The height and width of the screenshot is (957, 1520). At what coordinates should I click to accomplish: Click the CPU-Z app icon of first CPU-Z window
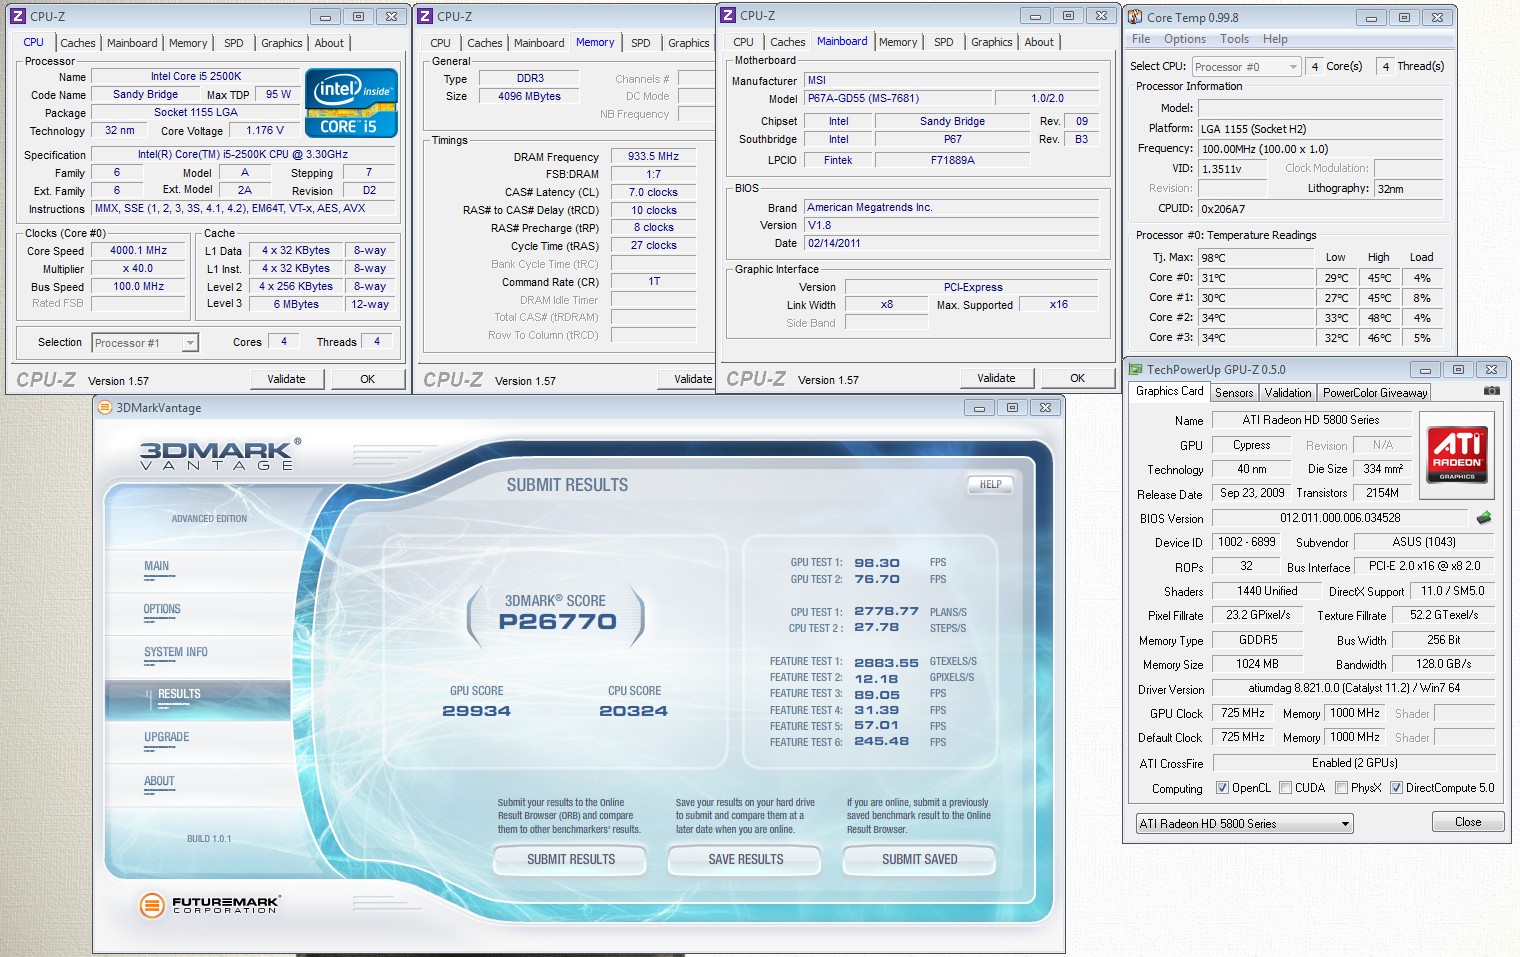[x=17, y=16]
